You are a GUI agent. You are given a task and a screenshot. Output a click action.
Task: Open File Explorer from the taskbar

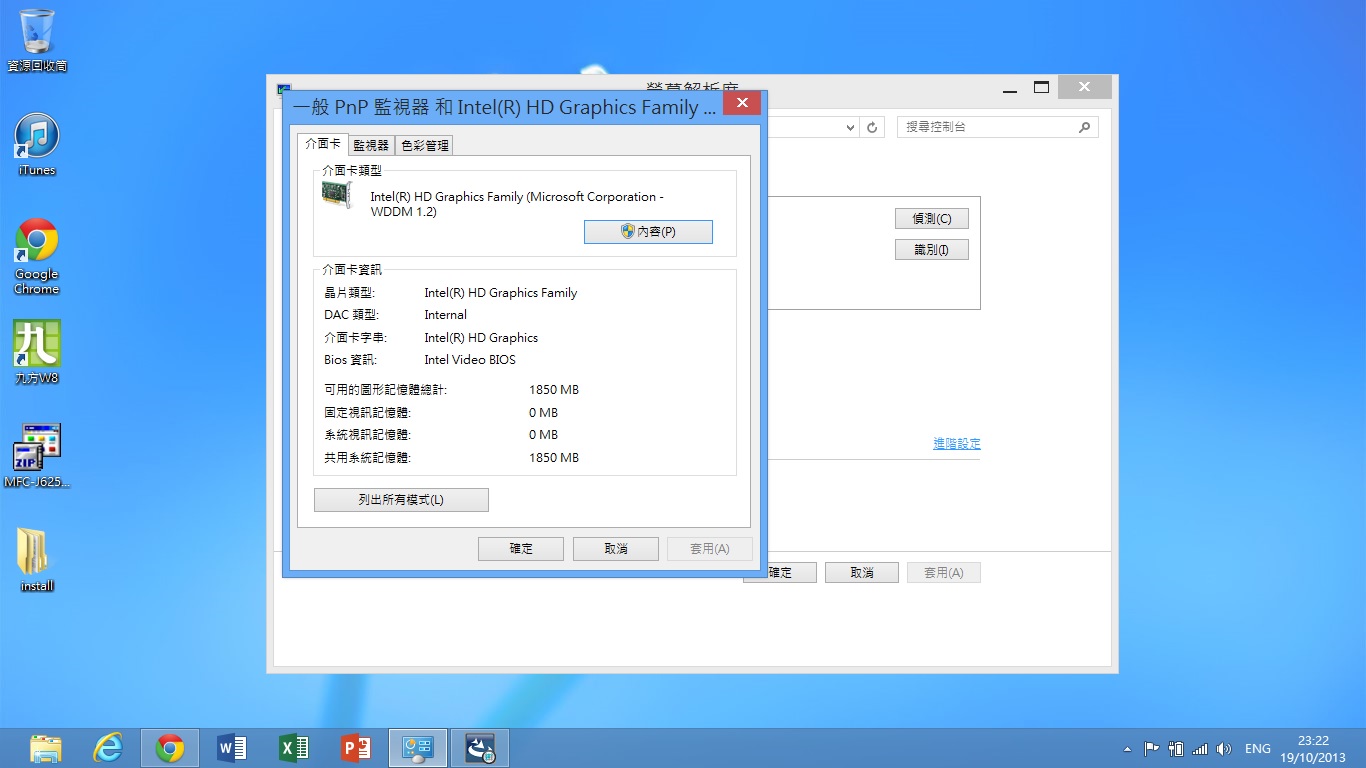(46, 748)
